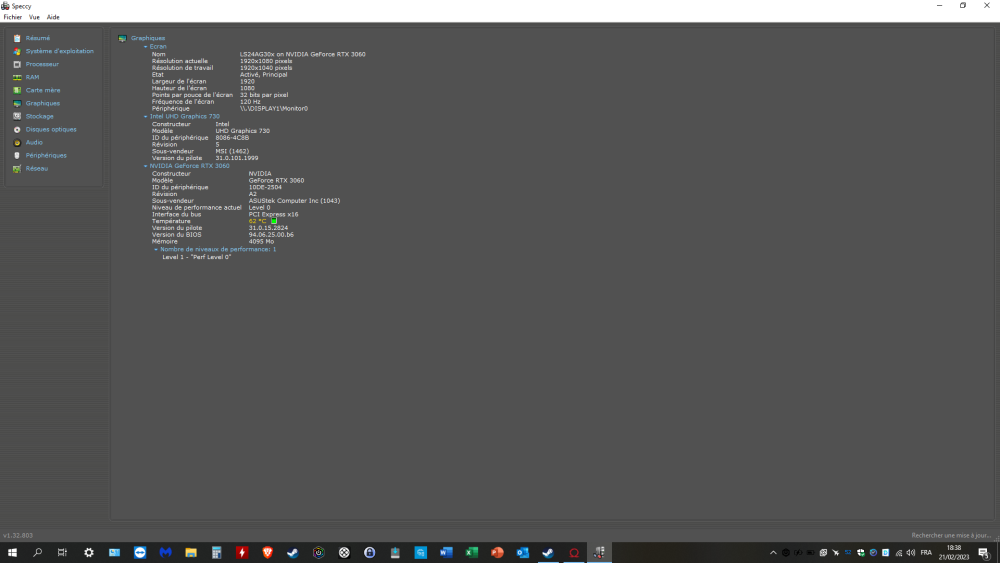Screen dimensions: 1000x563
Task: Open Outlook from taskbar
Action: point(522,553)
